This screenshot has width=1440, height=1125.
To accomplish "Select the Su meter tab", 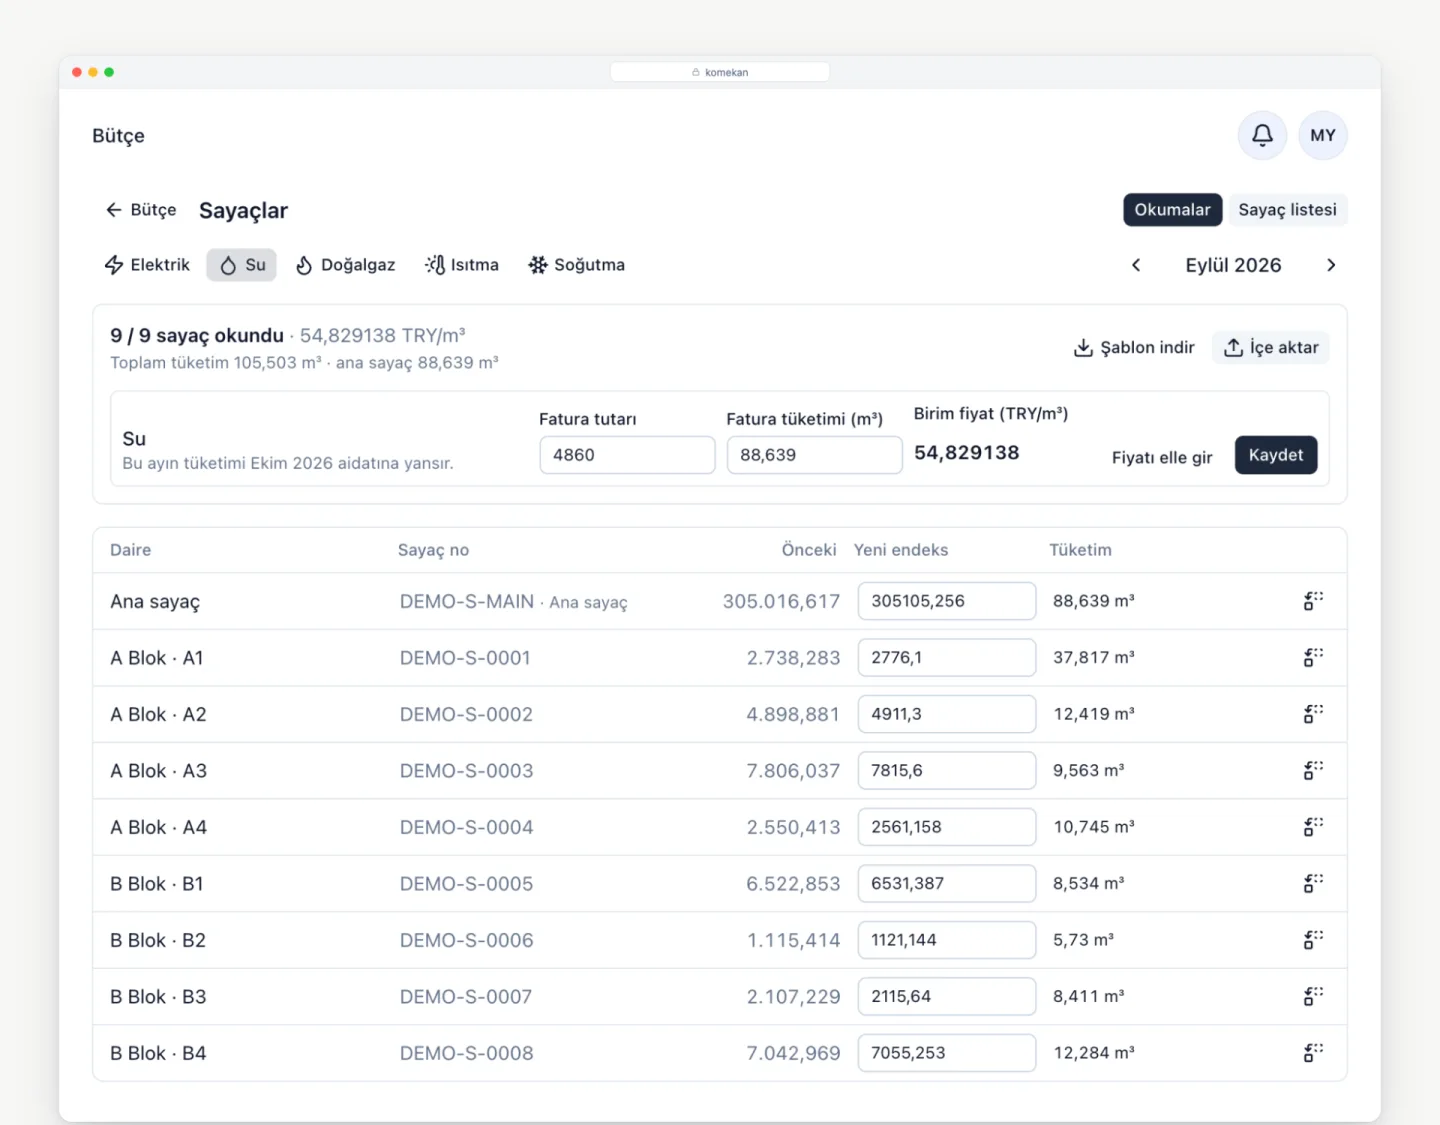I will (x=242, y=265).
